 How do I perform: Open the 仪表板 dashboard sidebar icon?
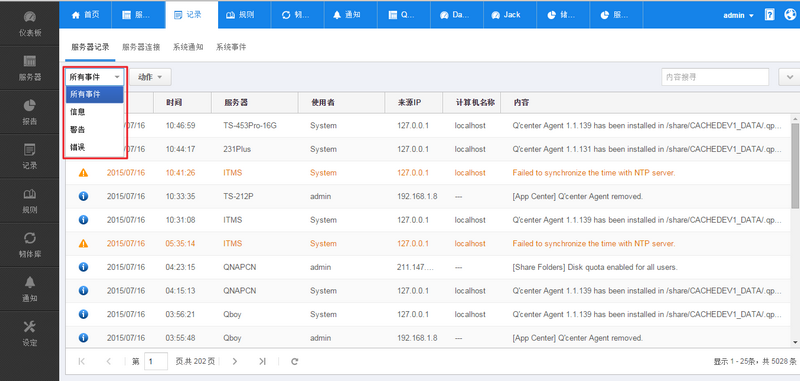point(30,17)
